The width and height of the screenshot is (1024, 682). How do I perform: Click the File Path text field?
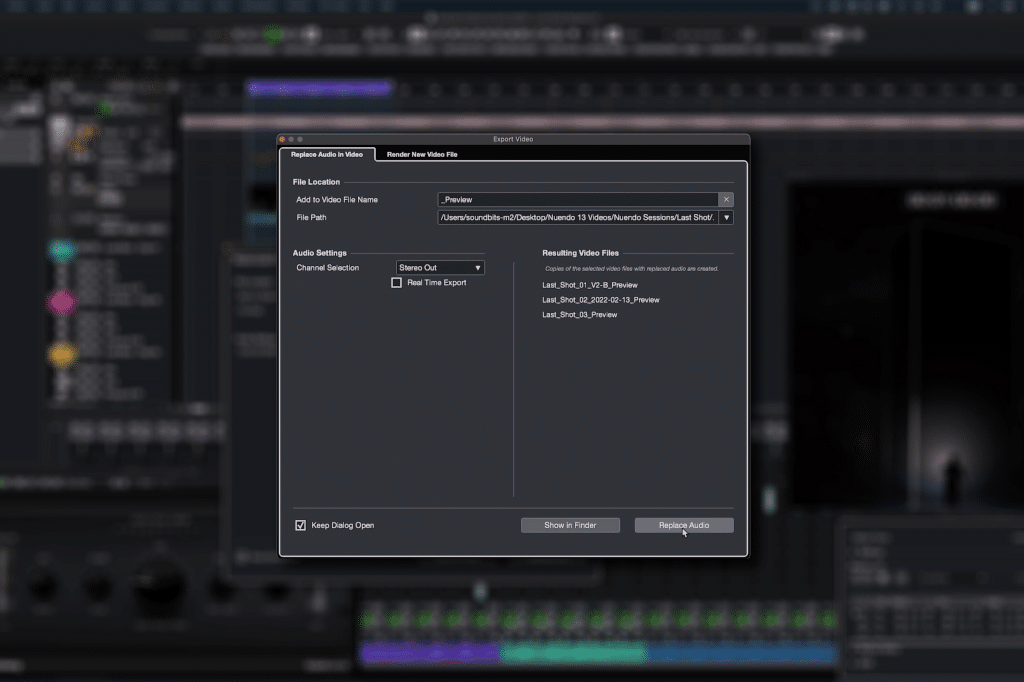(x=577, y=217)
